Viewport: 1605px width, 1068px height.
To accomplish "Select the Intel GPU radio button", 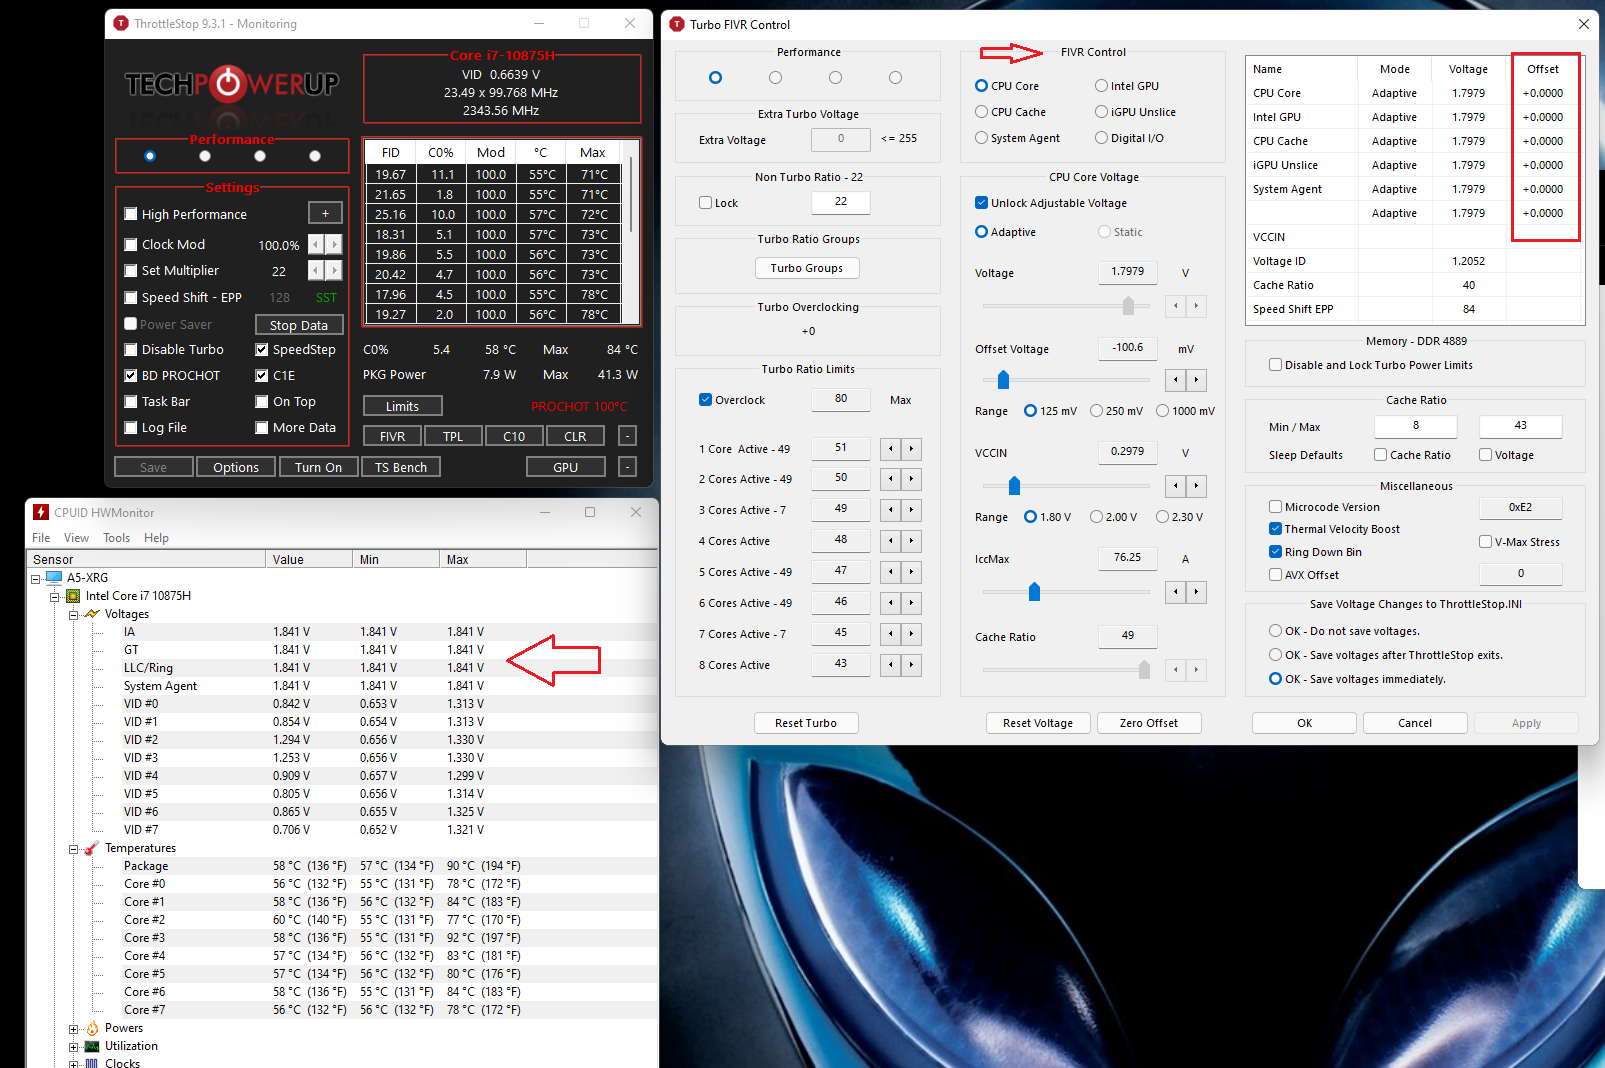I will tap(1101, 86).
